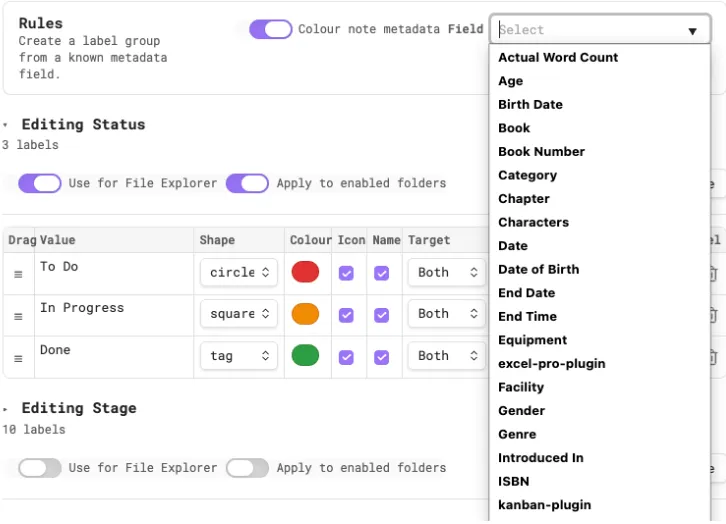This screenshot has width=726, height=524.
Task: Select Chapter metadata field
Action: pyautogui.click(x=600, y=199)
